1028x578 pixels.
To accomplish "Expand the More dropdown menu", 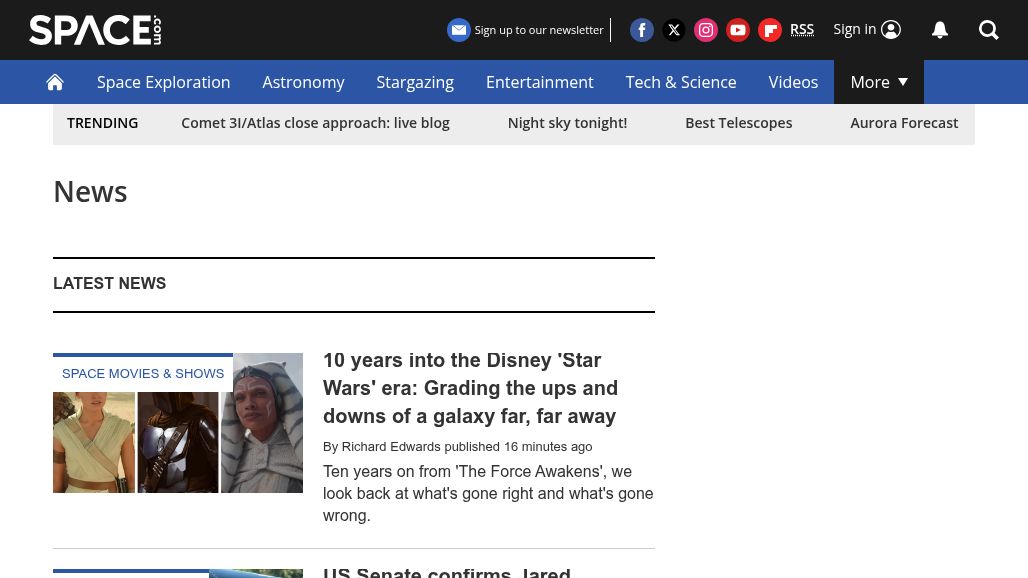I will tap(878, 82).
